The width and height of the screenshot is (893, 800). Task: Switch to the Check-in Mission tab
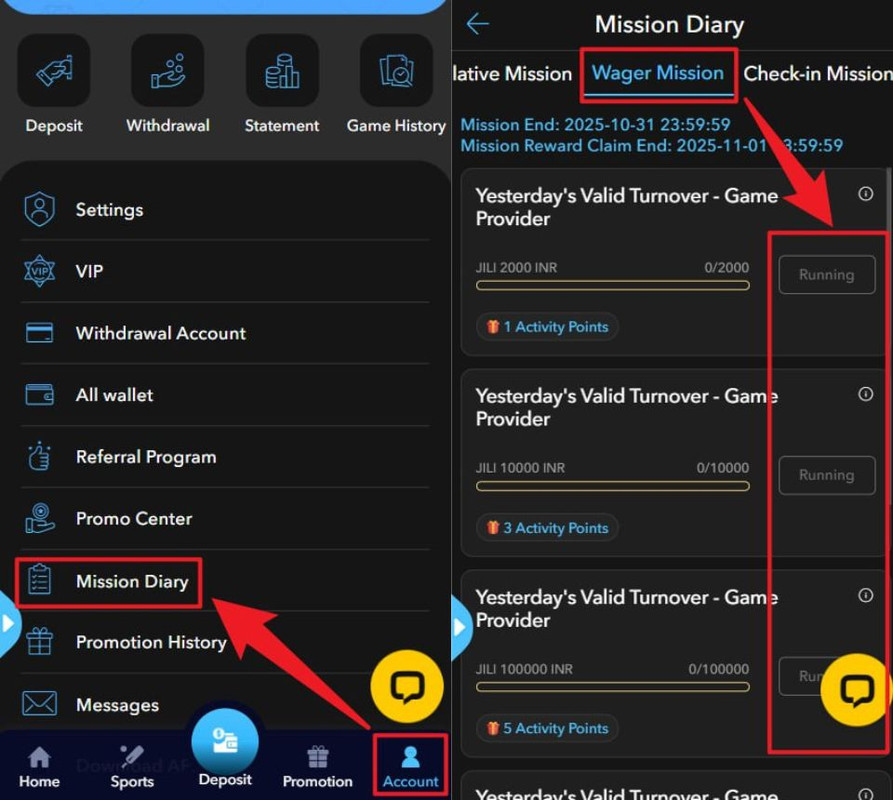coord(817,74)
